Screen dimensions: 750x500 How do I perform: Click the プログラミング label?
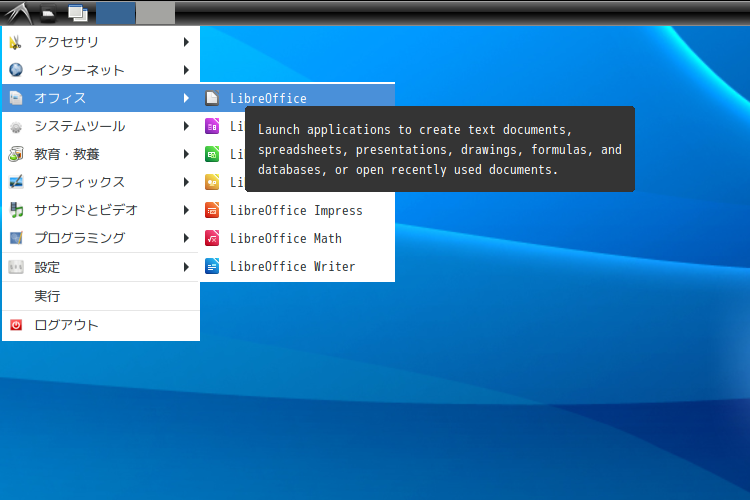tap(80, 238)
